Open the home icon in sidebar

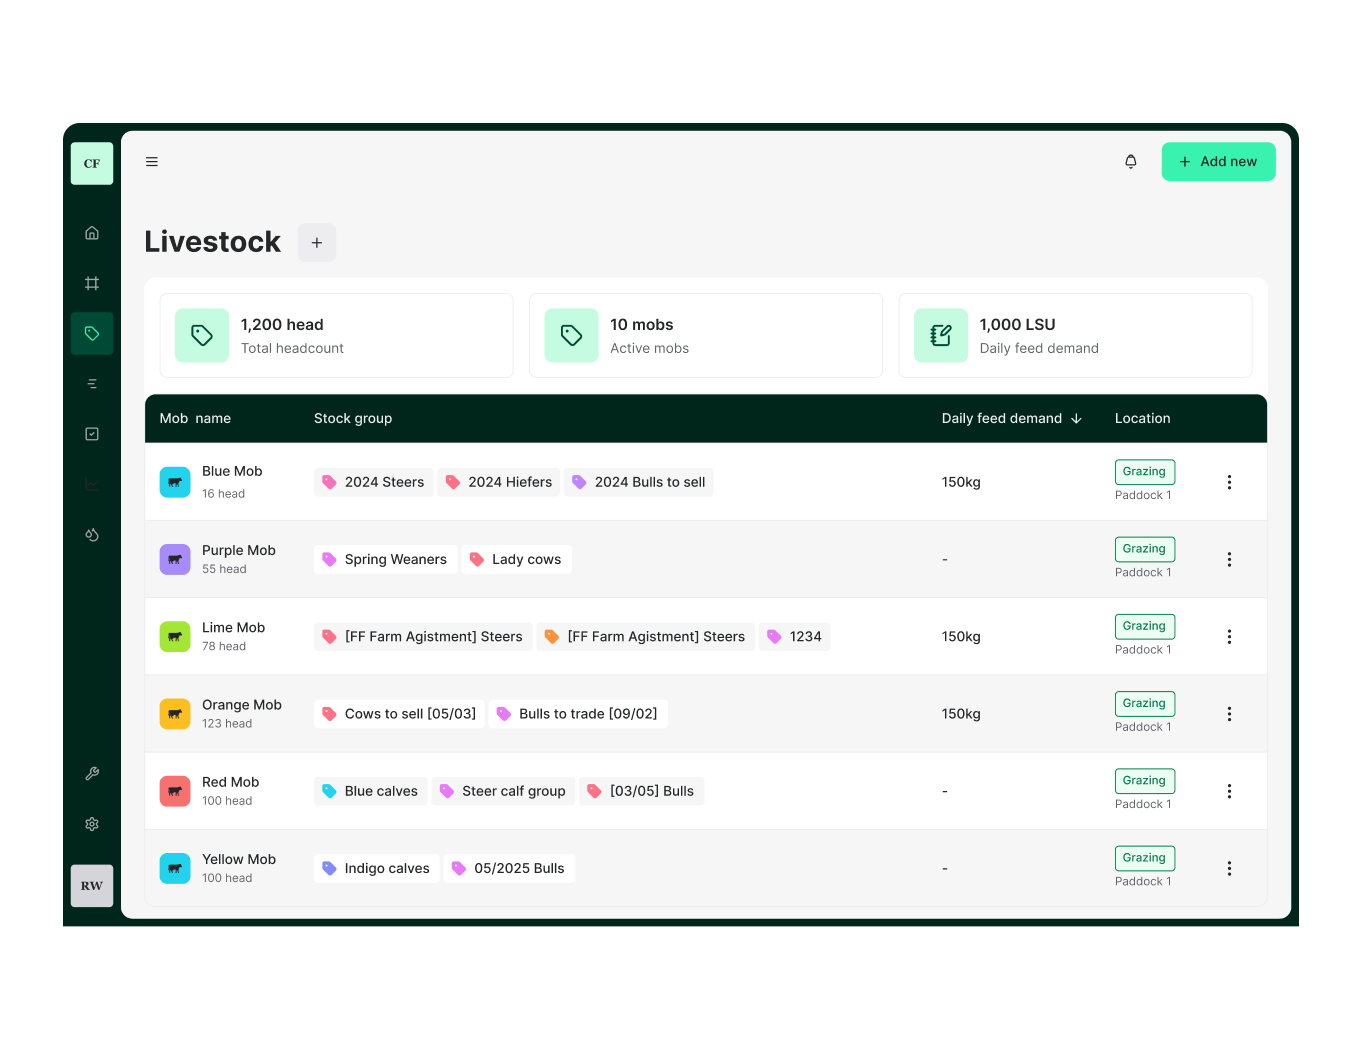92,233
